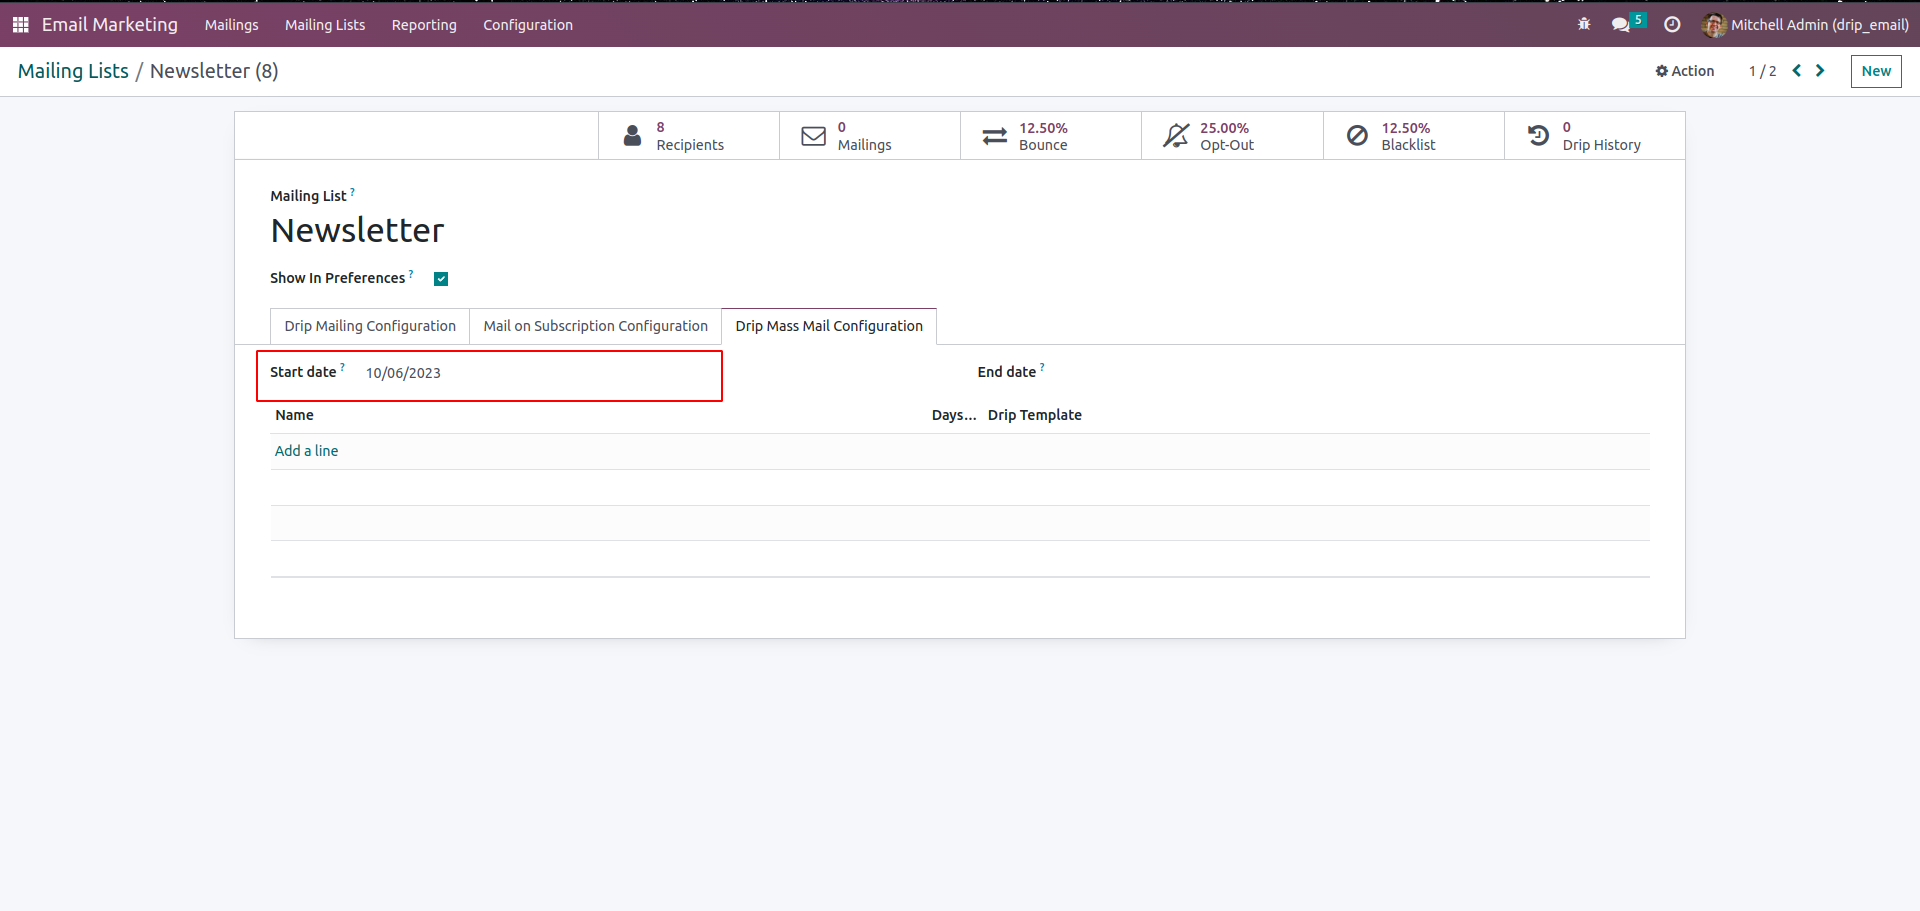
Task: Open the Configuration menu
Action: tap(528, 25)
